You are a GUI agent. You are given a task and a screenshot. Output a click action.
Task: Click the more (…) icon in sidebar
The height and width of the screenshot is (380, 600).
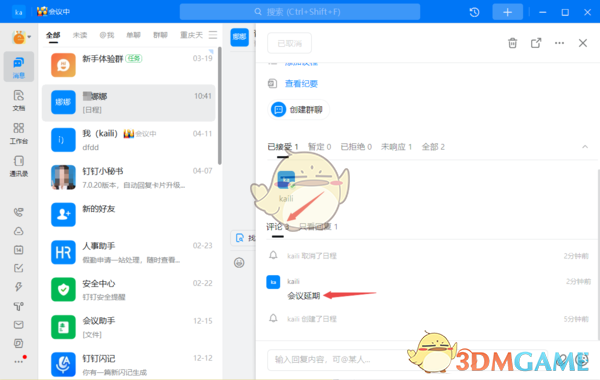pos(19,361)
